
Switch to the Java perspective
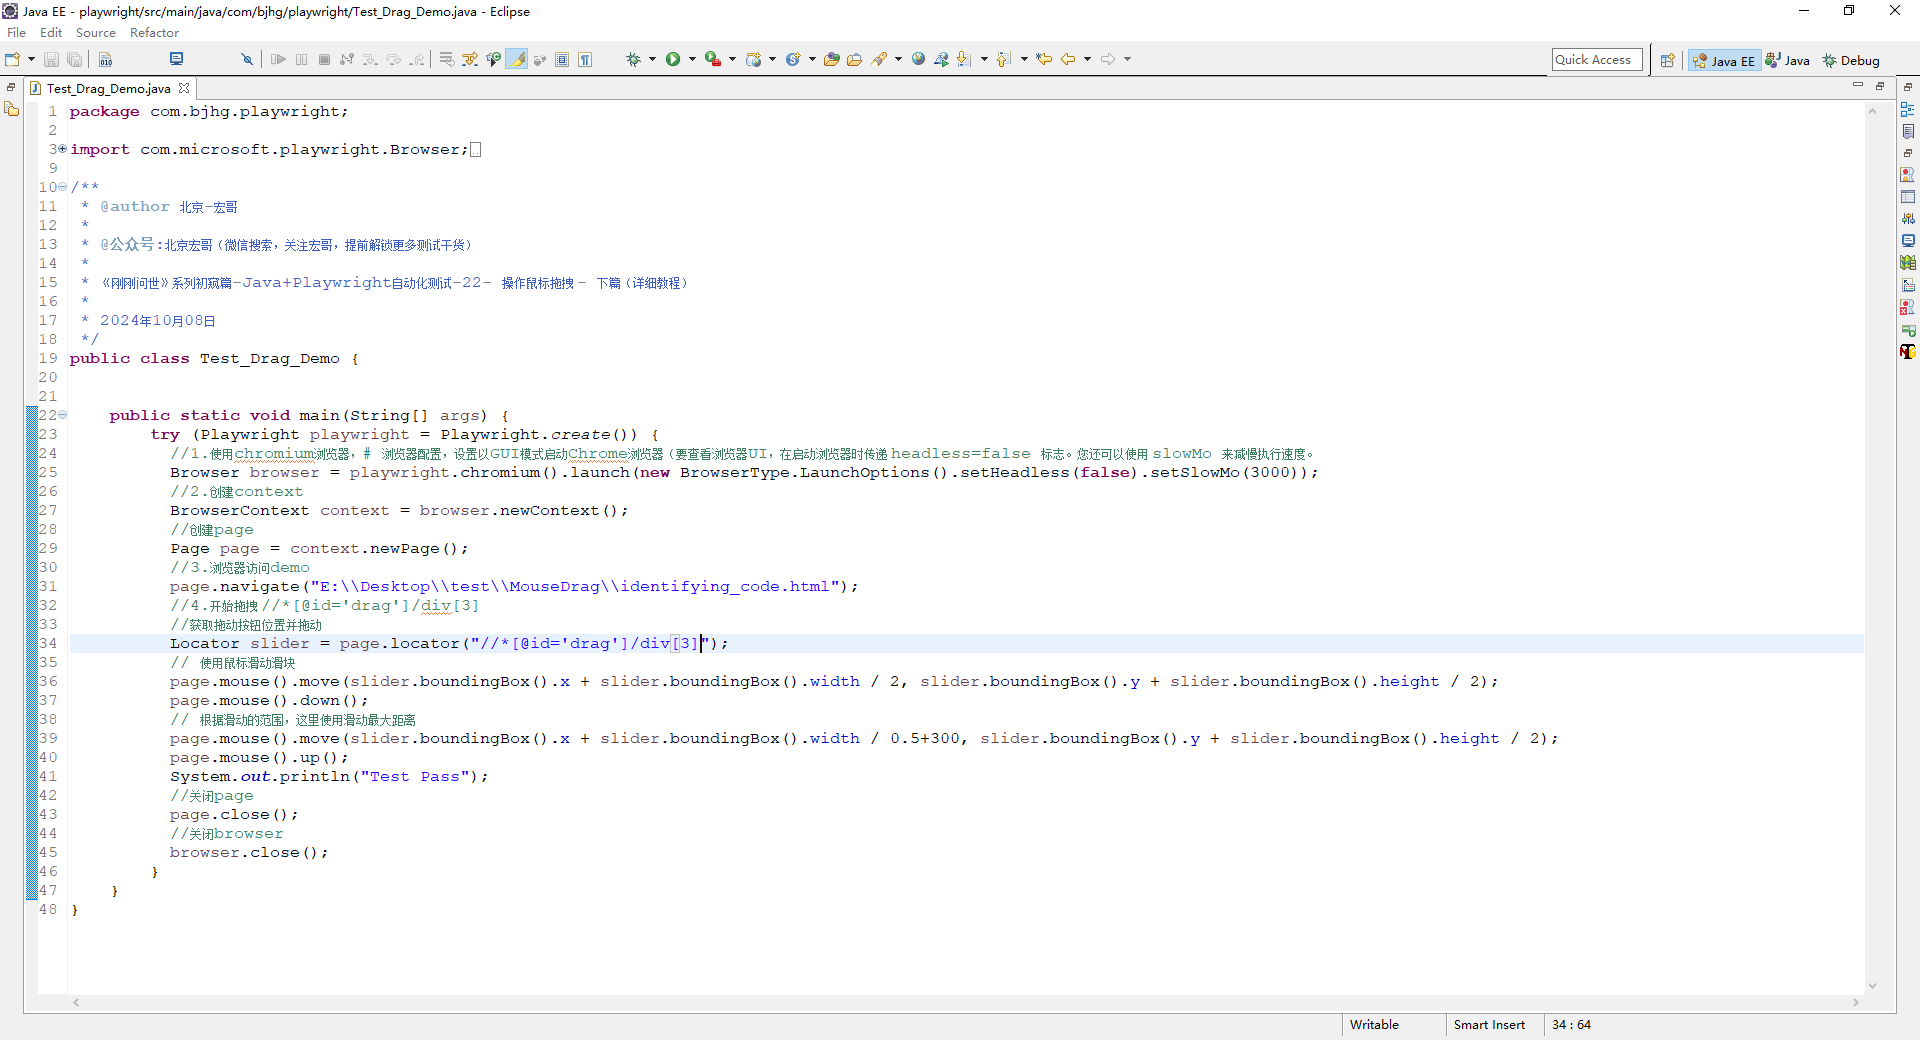pyautogui.click(x=1787, y=61)
